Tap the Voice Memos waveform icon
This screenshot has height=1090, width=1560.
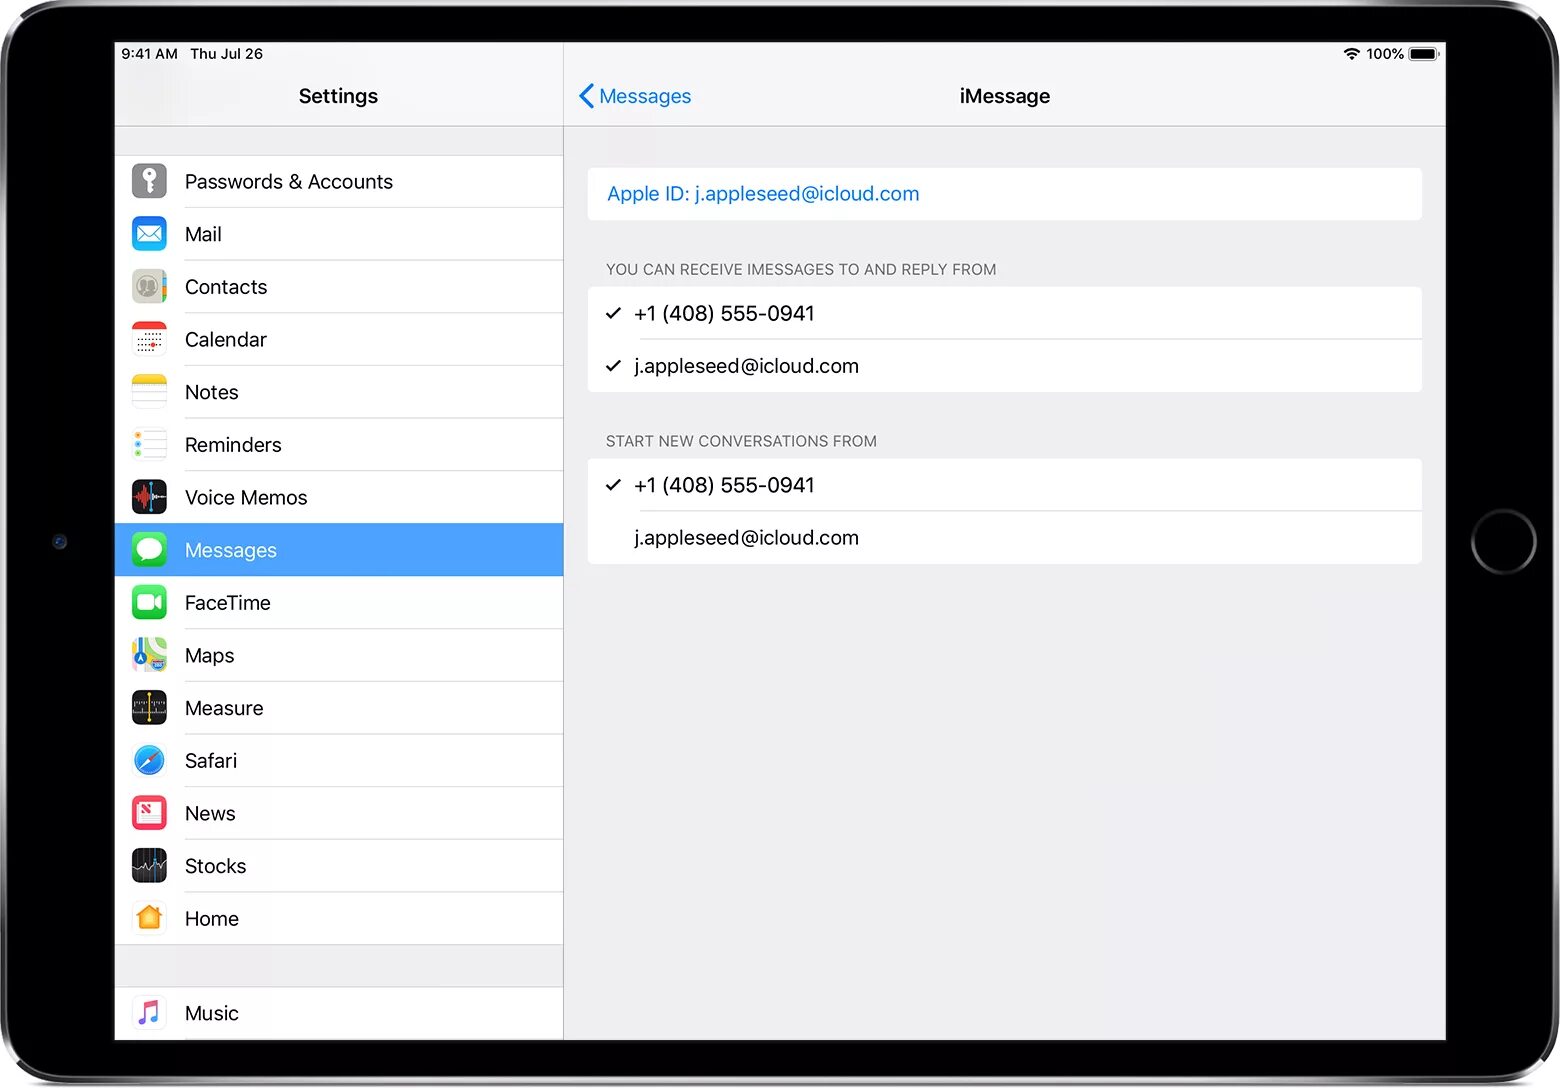pos(149,497)
